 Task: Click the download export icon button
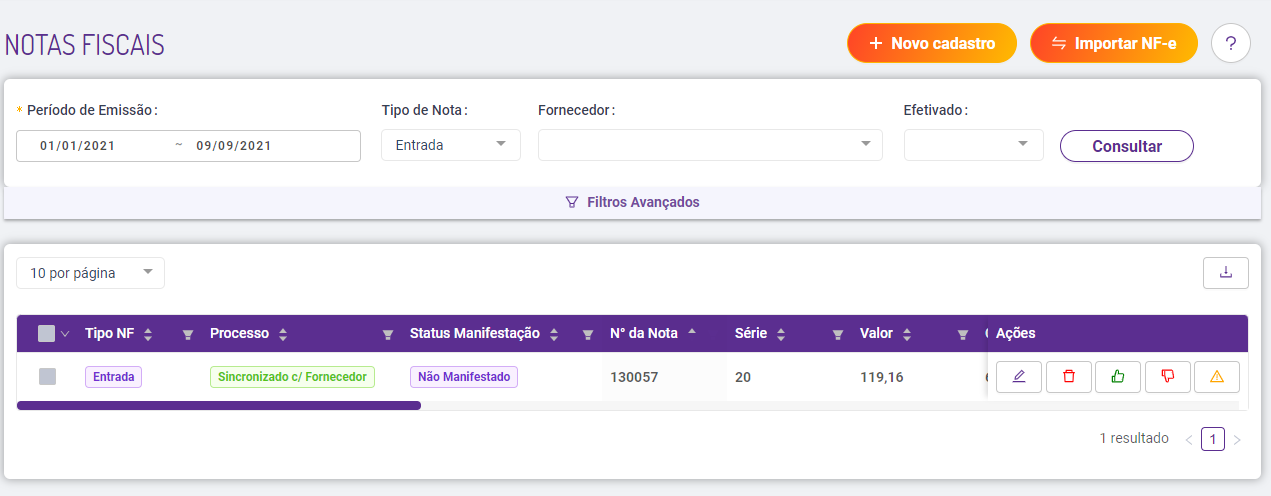pyautogui.click(x=1225, y=272)
